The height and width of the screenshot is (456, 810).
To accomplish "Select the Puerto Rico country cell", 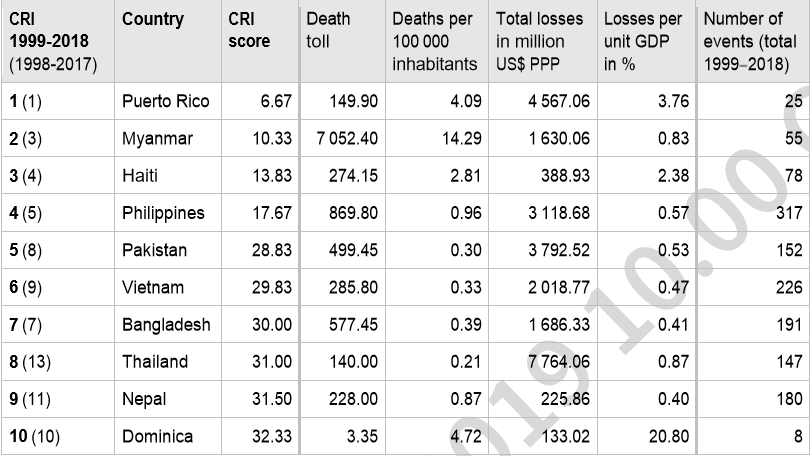I will pos(159,102).
